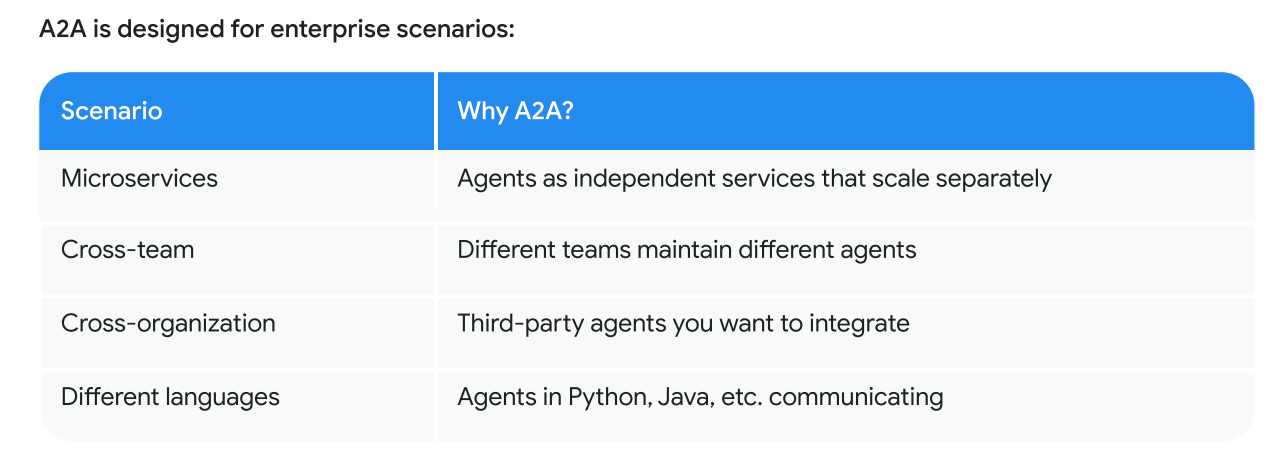Select the Different languages scenario cell
The height and width of the screenshot is (469, 1288).
(x=170, y=397)
